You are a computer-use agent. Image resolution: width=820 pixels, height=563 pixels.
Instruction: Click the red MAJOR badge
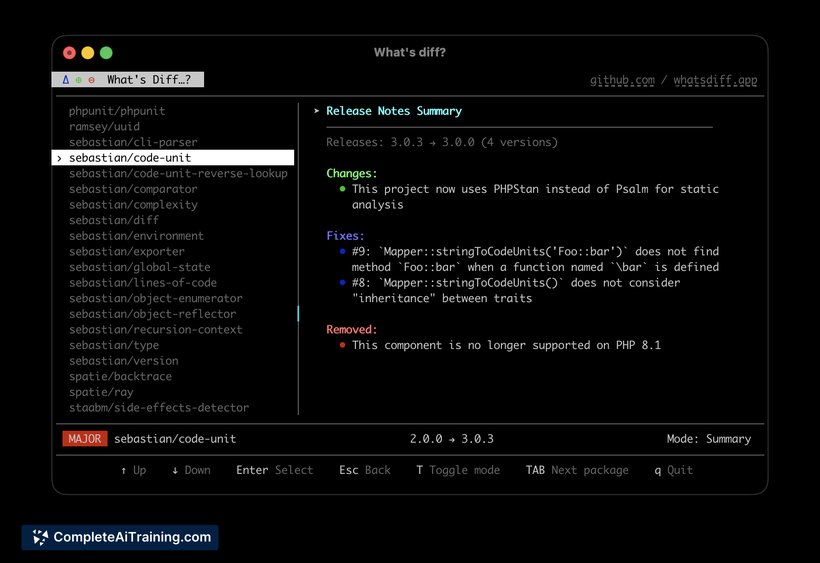(x=84, y=439)
